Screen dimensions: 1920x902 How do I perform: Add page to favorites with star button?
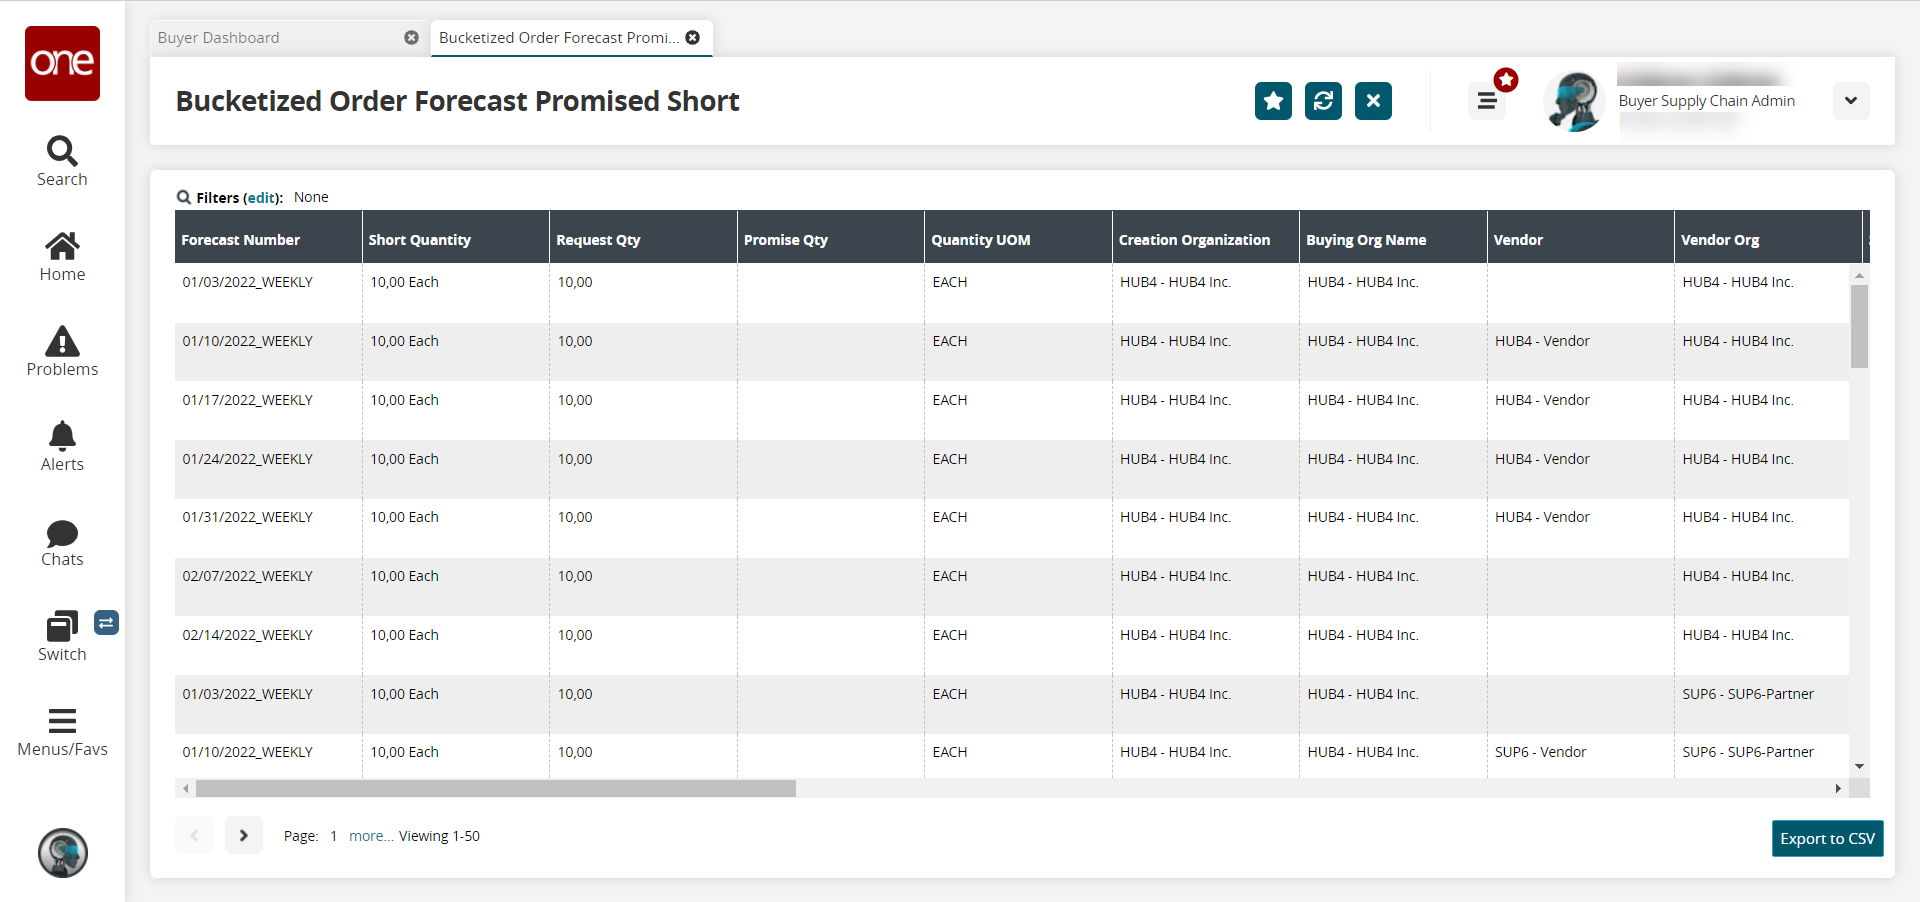pyautogui.click(x=1273, y=101)
